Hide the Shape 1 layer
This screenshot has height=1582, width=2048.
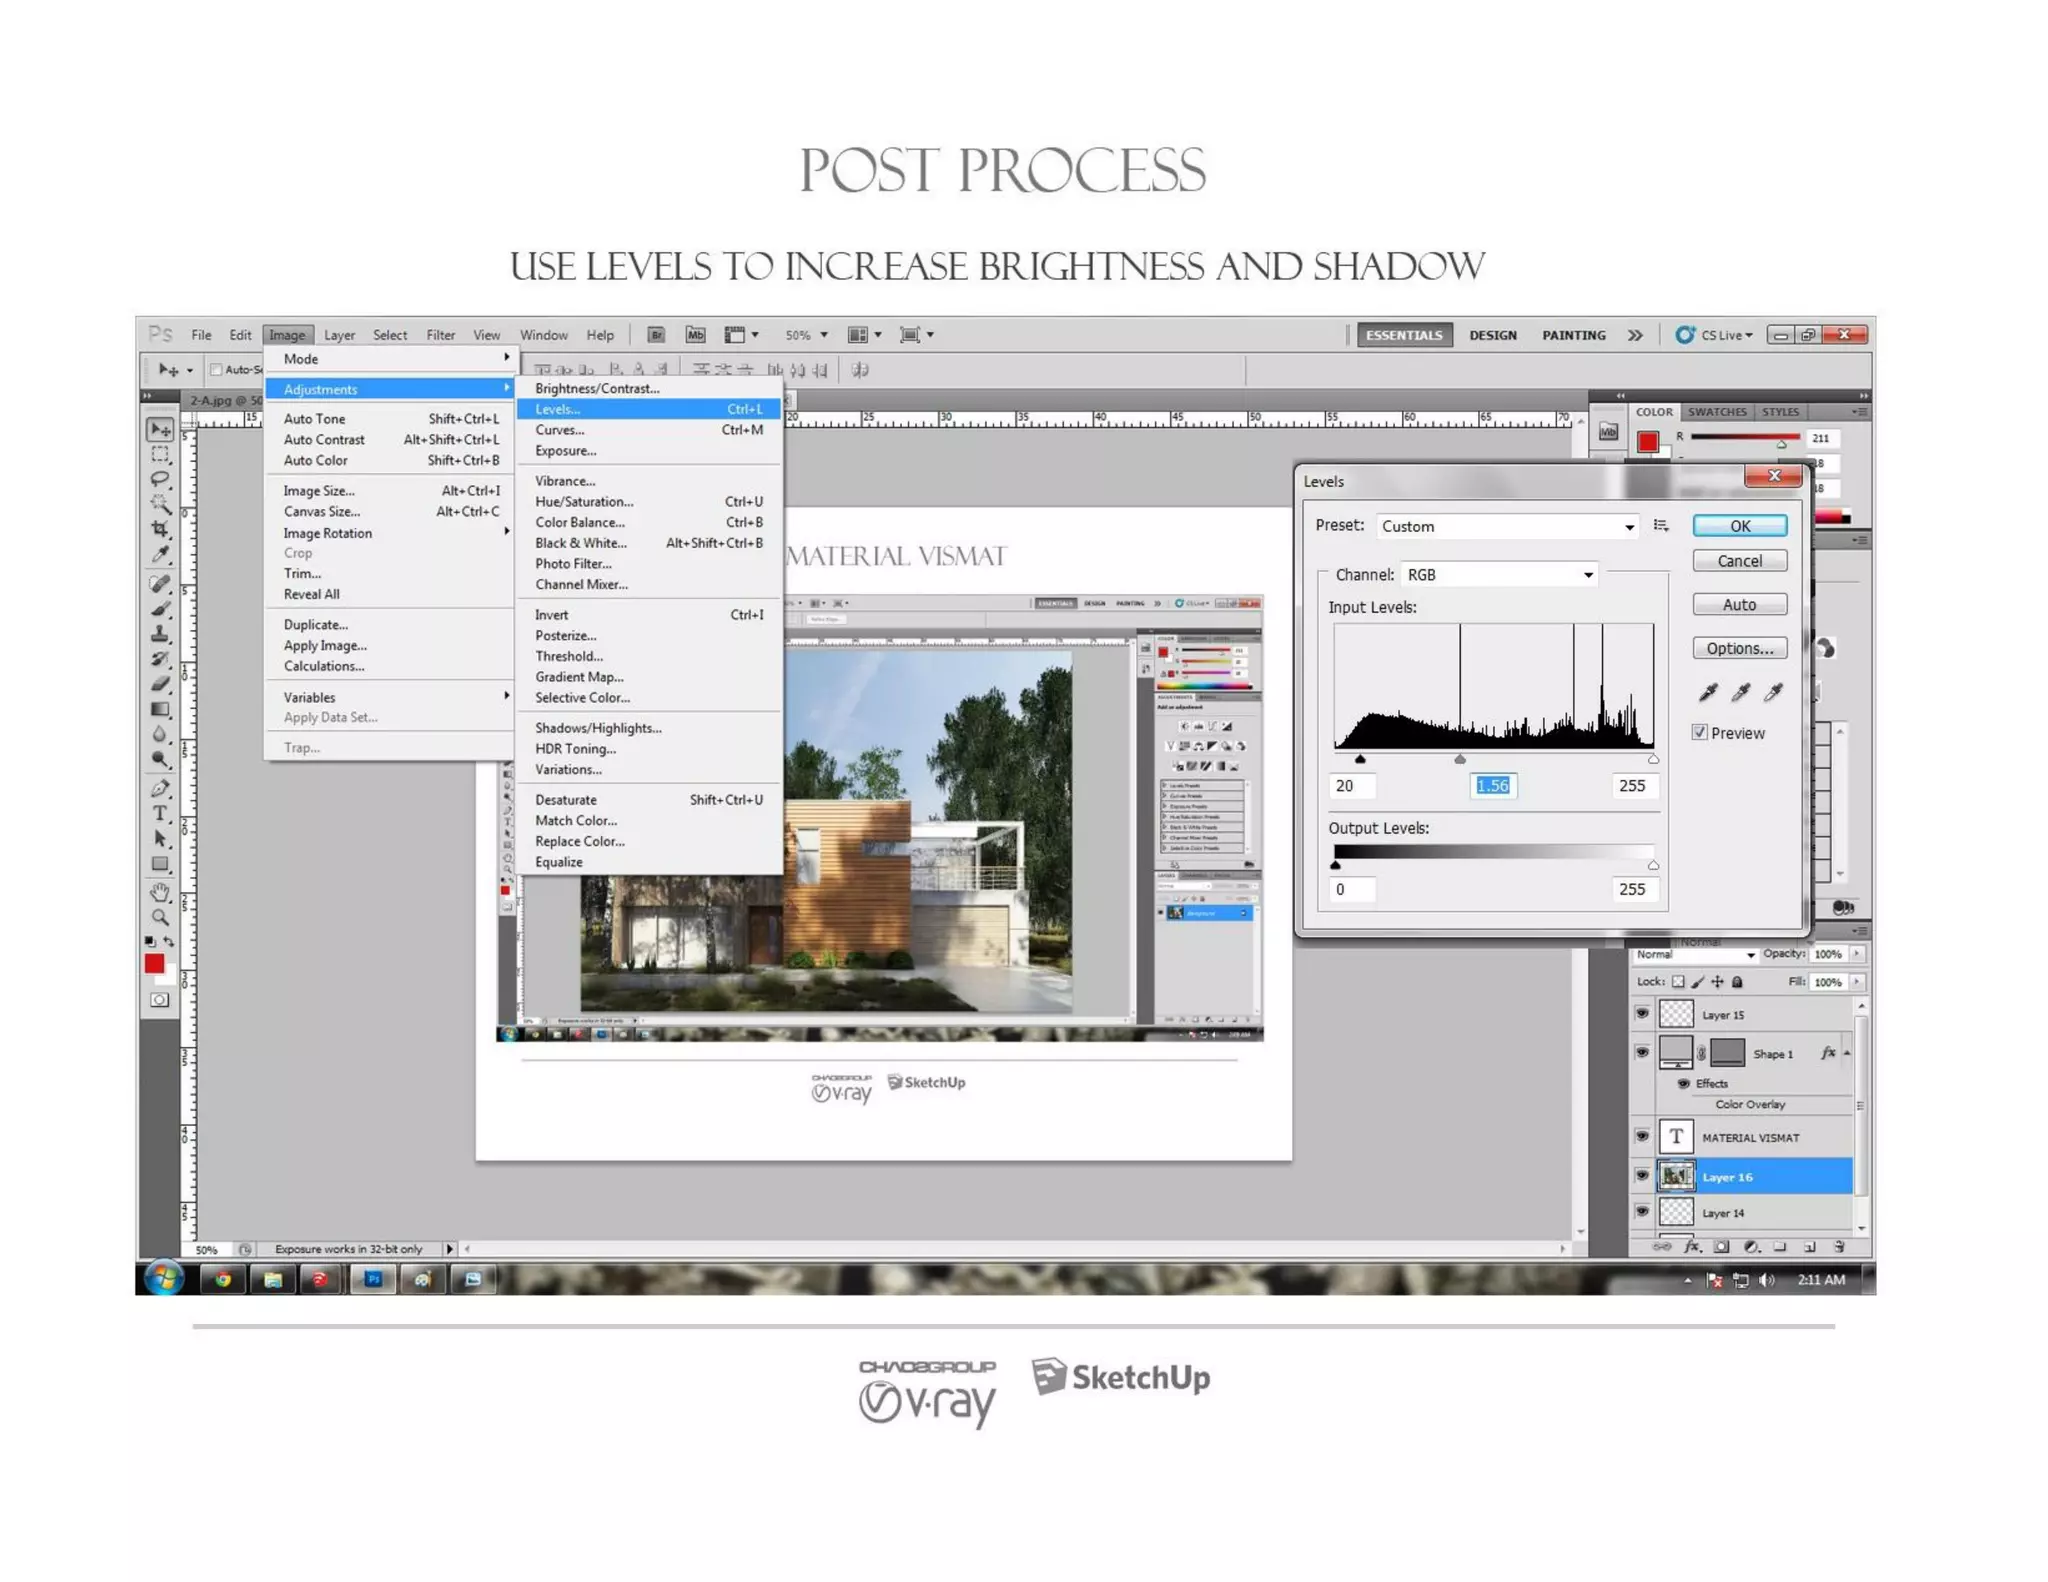click(x=1642, y=1052)
